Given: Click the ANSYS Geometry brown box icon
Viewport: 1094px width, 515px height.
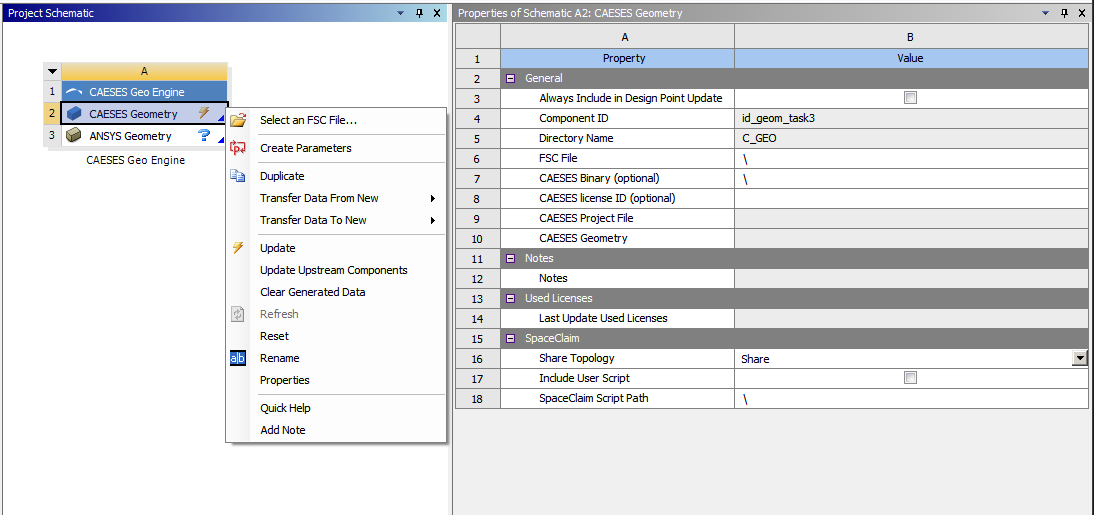Looking at the screenshot, I should coord(73,136).
